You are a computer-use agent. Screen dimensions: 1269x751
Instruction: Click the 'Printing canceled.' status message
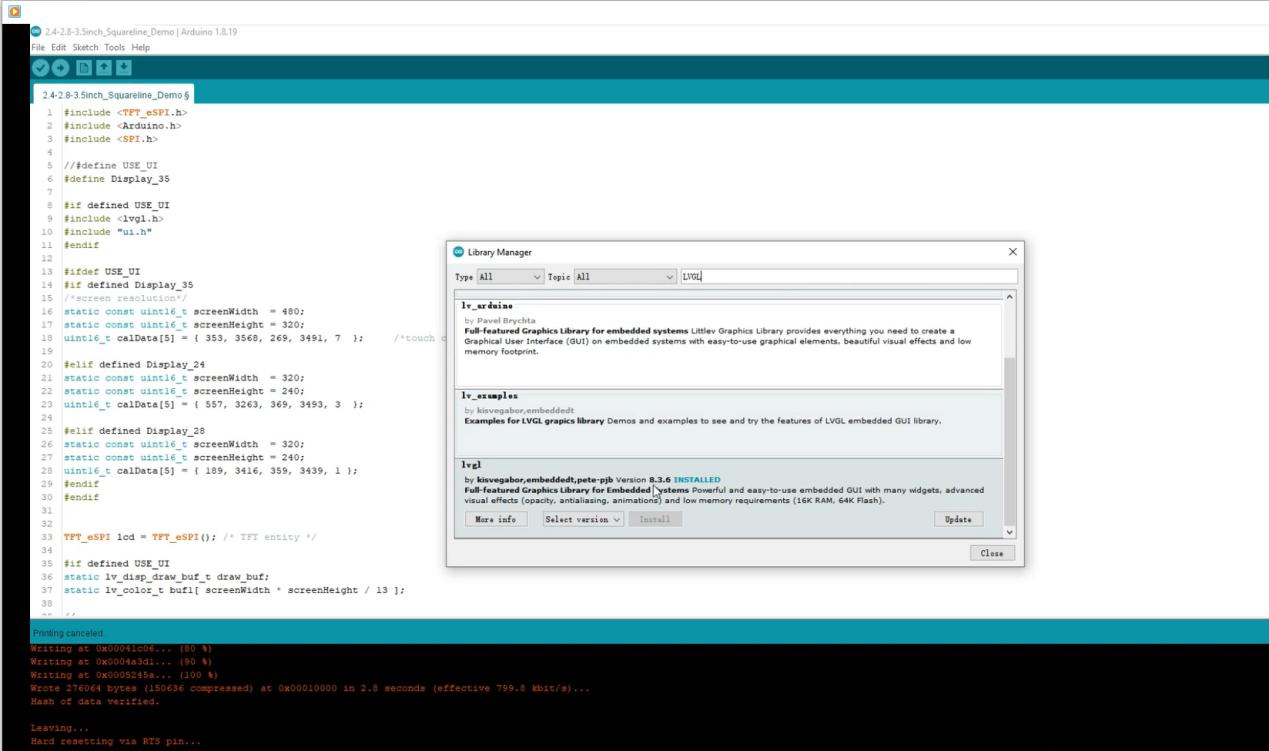coord(69,633)
